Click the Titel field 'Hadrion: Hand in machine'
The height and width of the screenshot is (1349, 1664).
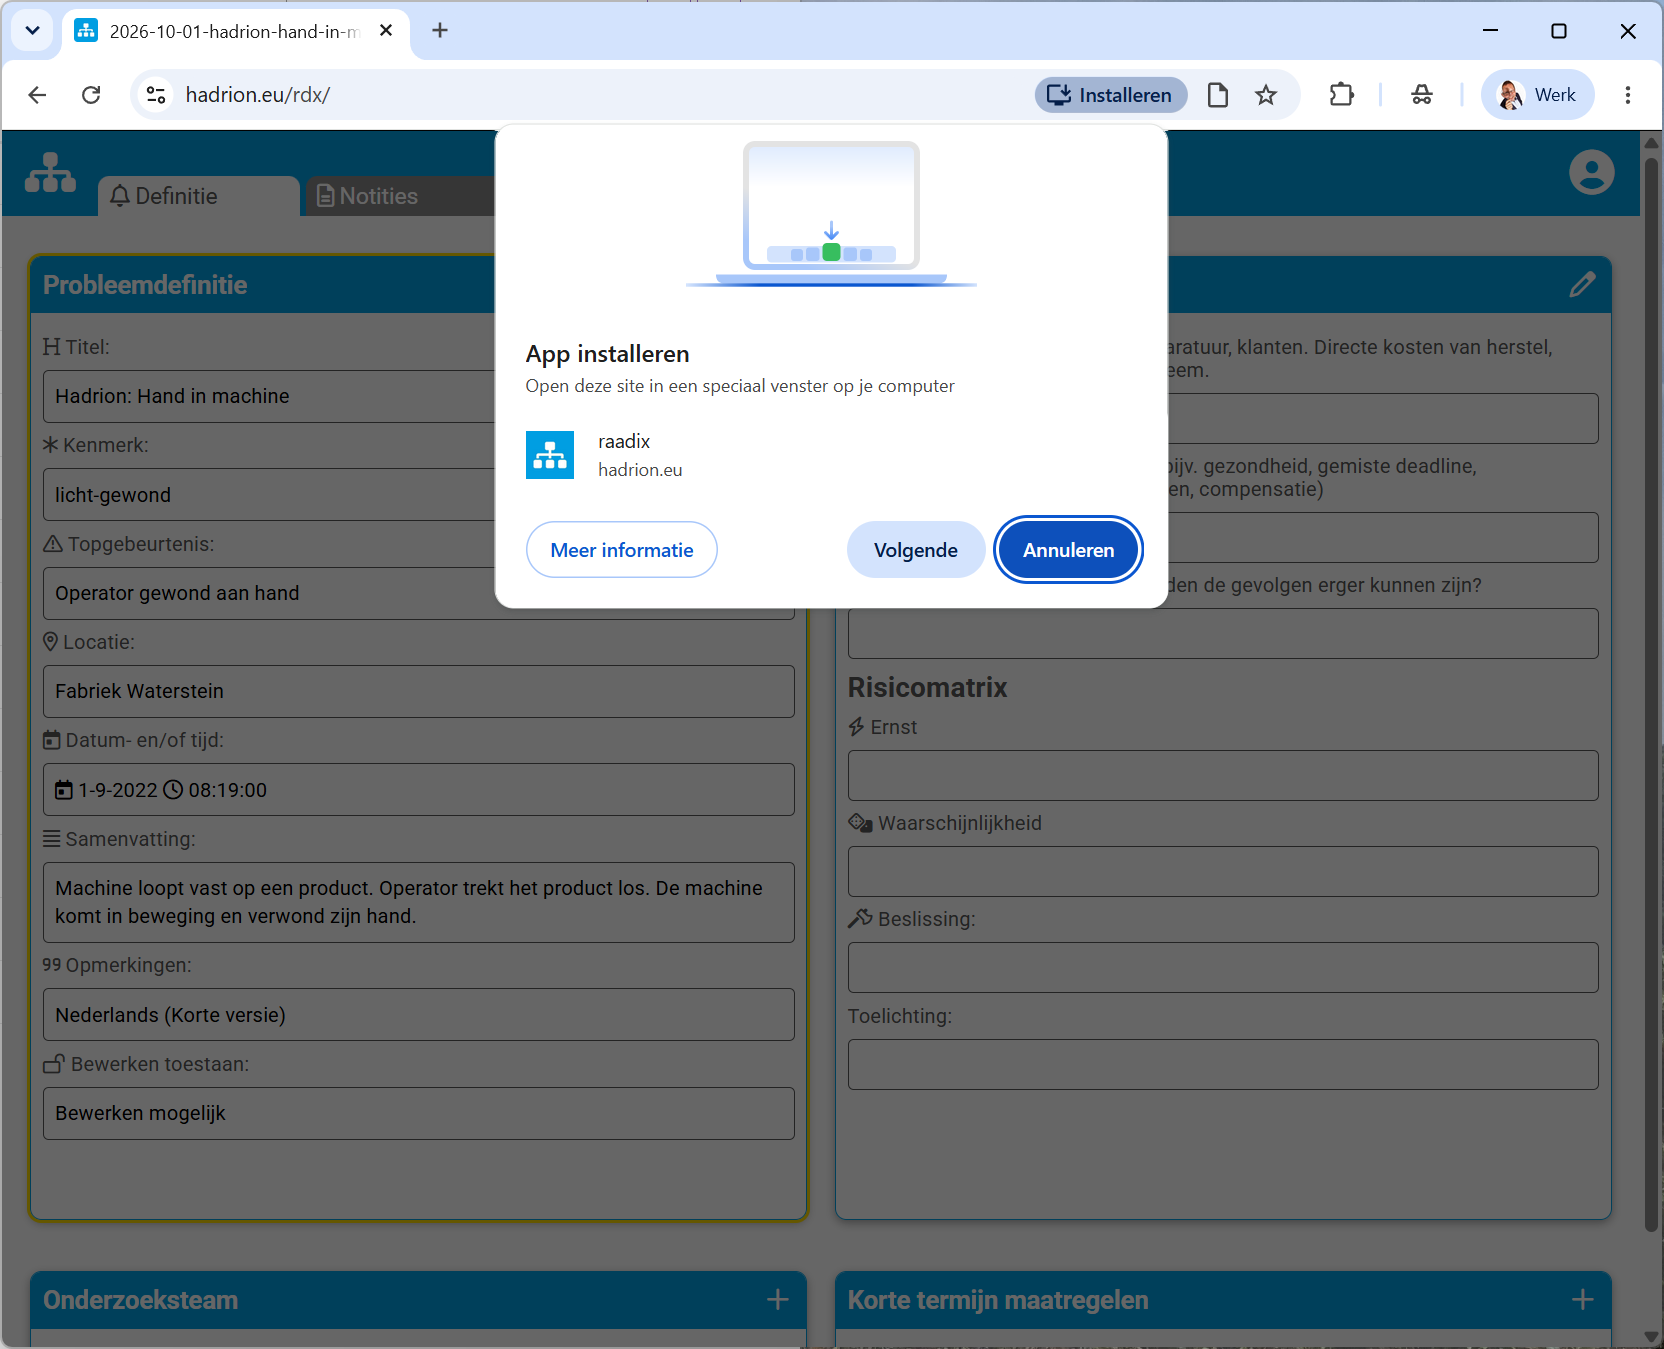269,396
